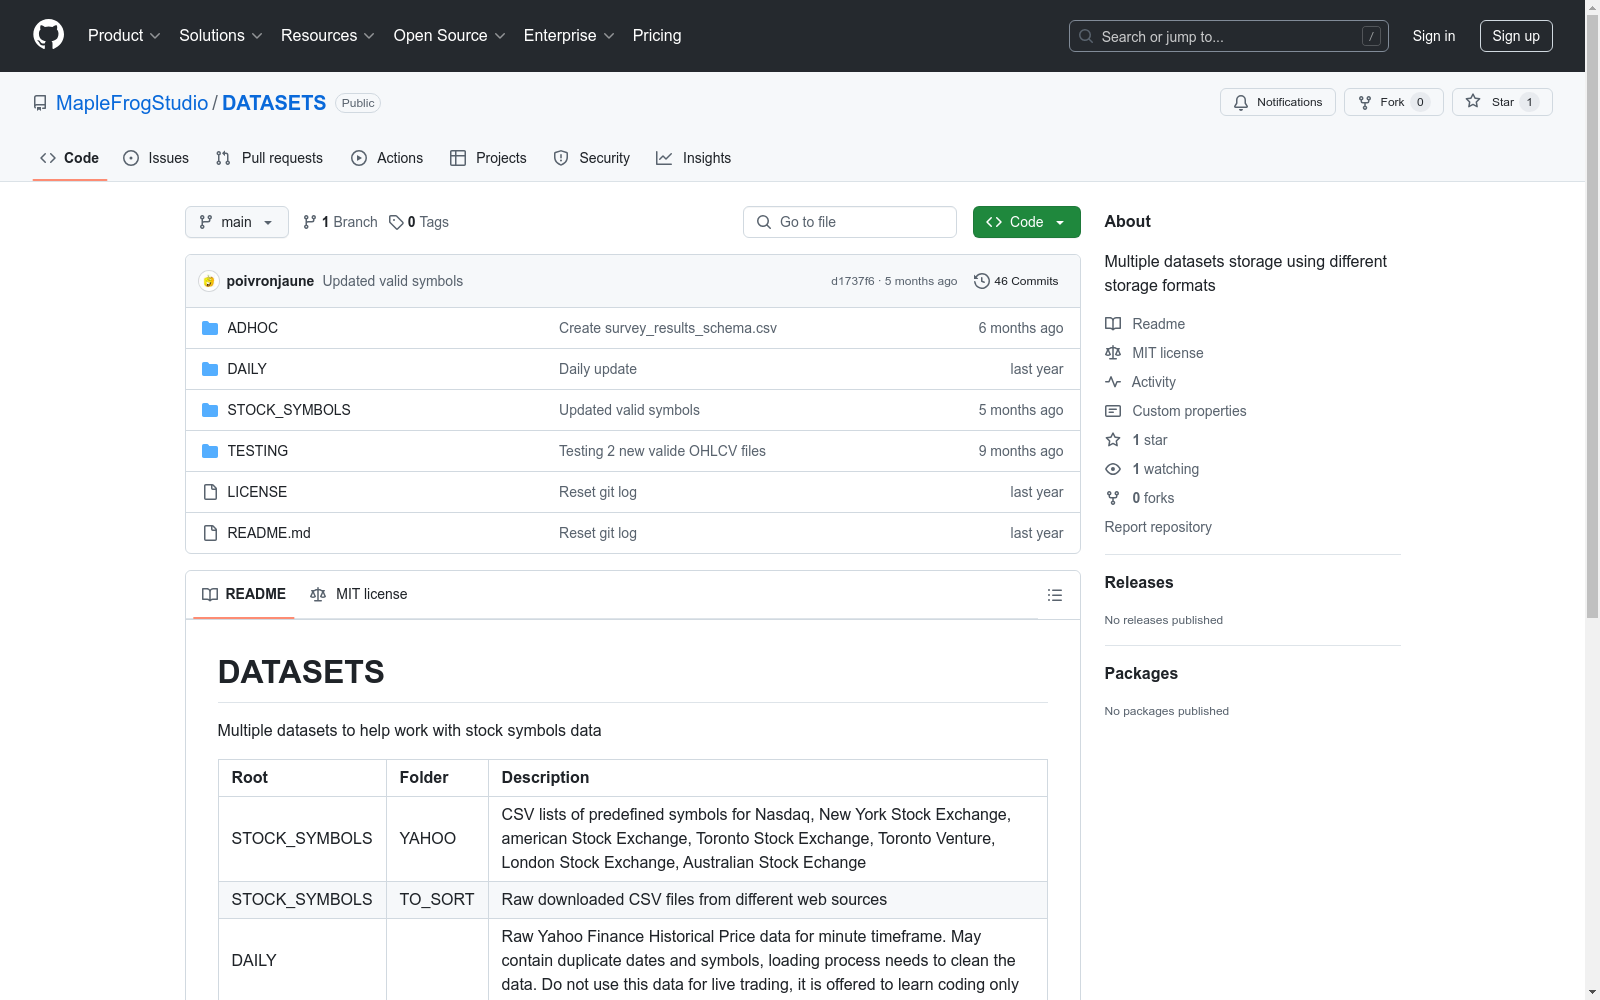1600x1000 pixels.
Task: Open the Daily update commit message
Action: pos(598,369)
